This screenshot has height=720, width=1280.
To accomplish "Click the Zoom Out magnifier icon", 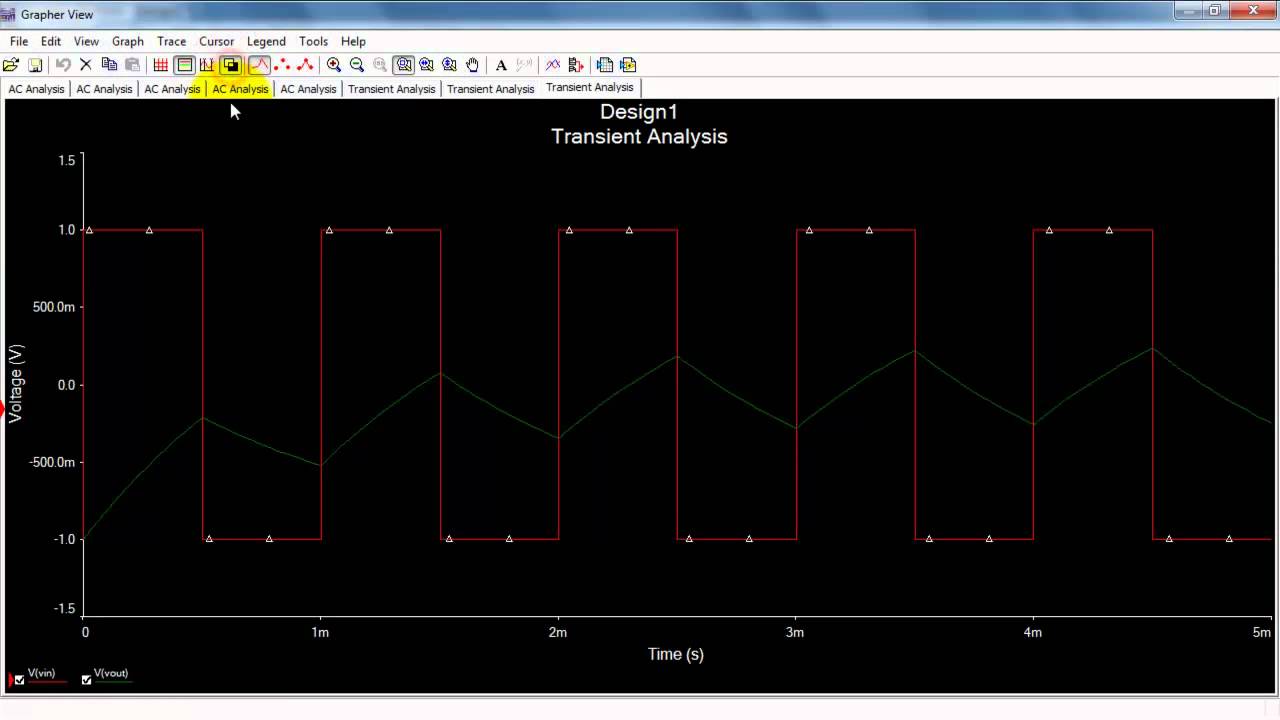I will click(357, 65).
